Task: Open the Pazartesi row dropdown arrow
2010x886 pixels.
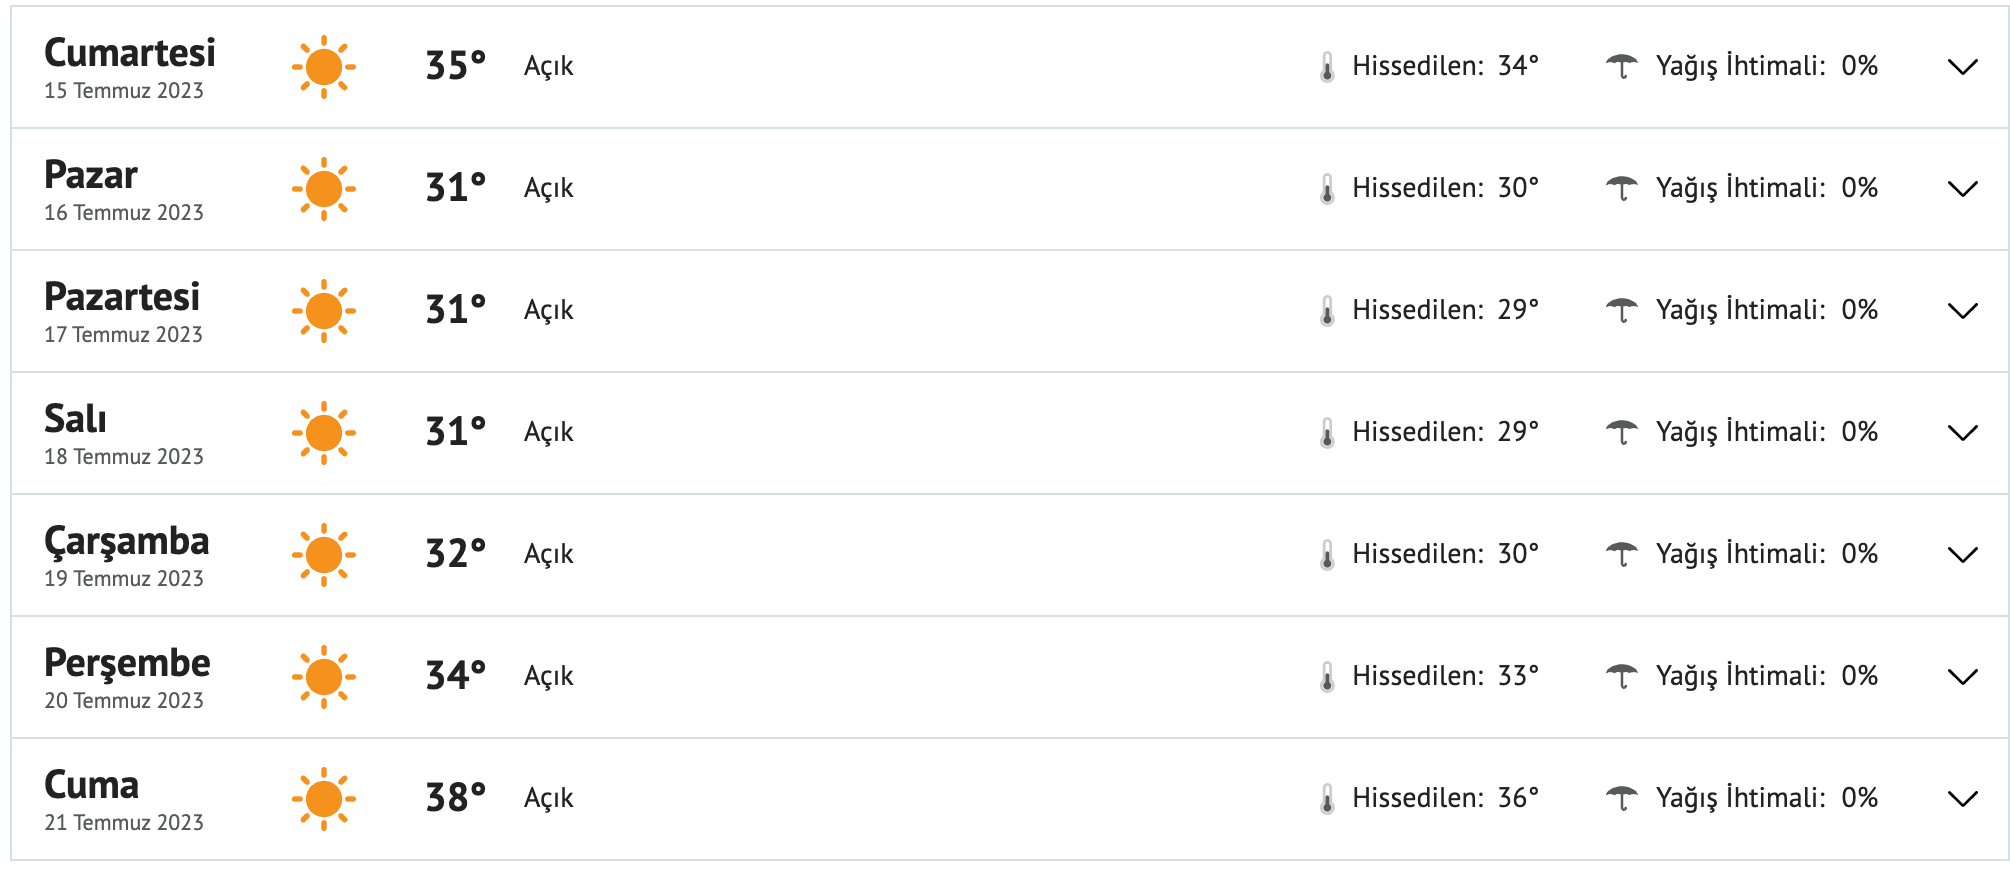Action: click(x=1963, y=311)
